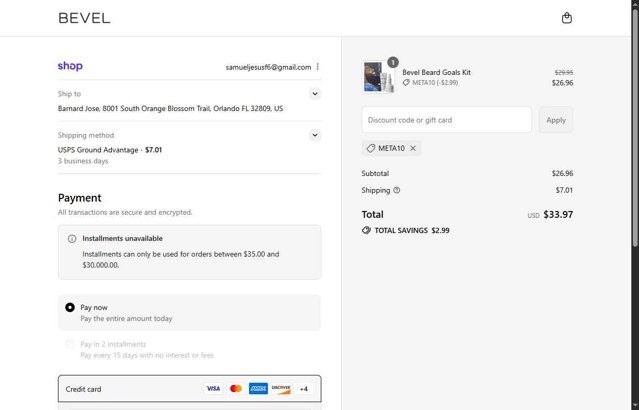Click the samueljesusf6@gmail.com email text

click(x=268, y=67)
